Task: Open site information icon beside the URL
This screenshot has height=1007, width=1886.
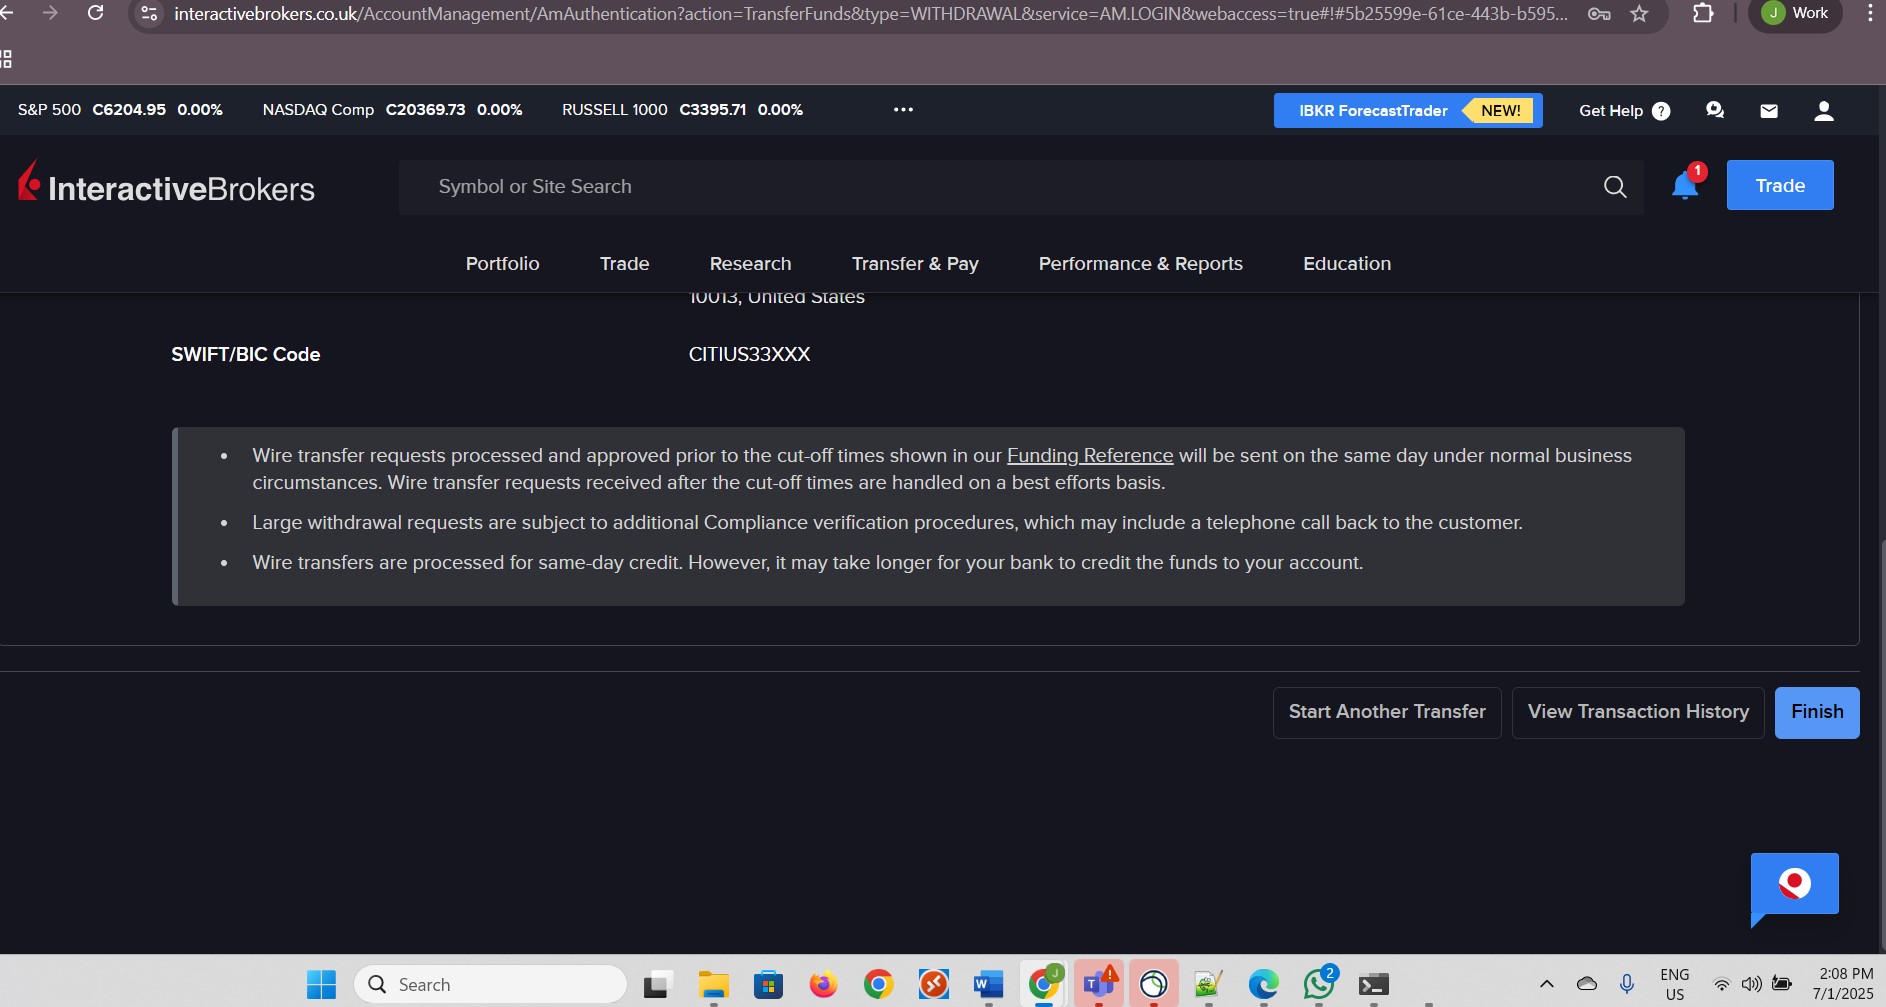Action: [149, 13]
